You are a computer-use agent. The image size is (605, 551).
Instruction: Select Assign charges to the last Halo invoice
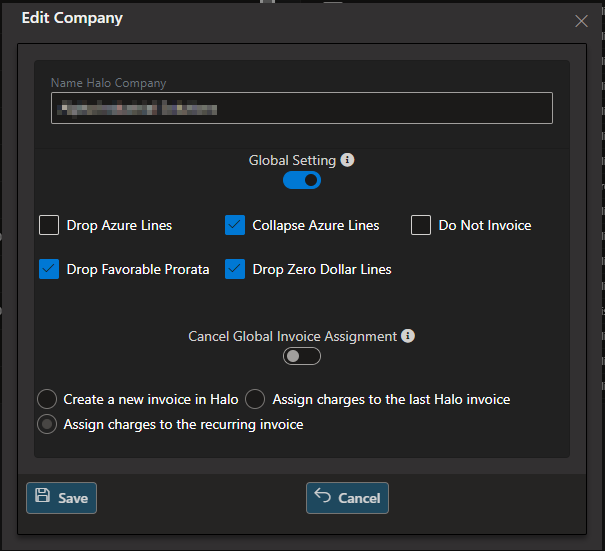click(255, 399)
